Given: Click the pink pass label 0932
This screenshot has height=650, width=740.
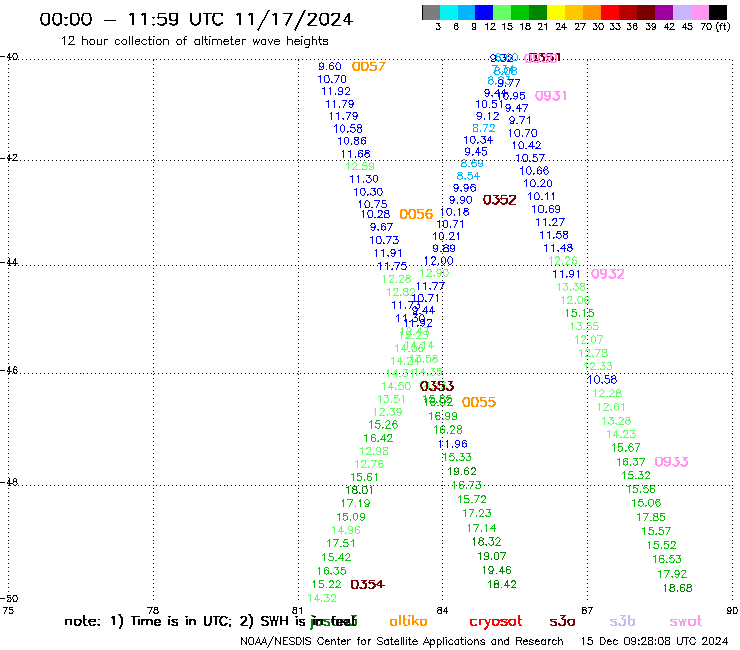Looking at the screenshot, I should 608,274.
